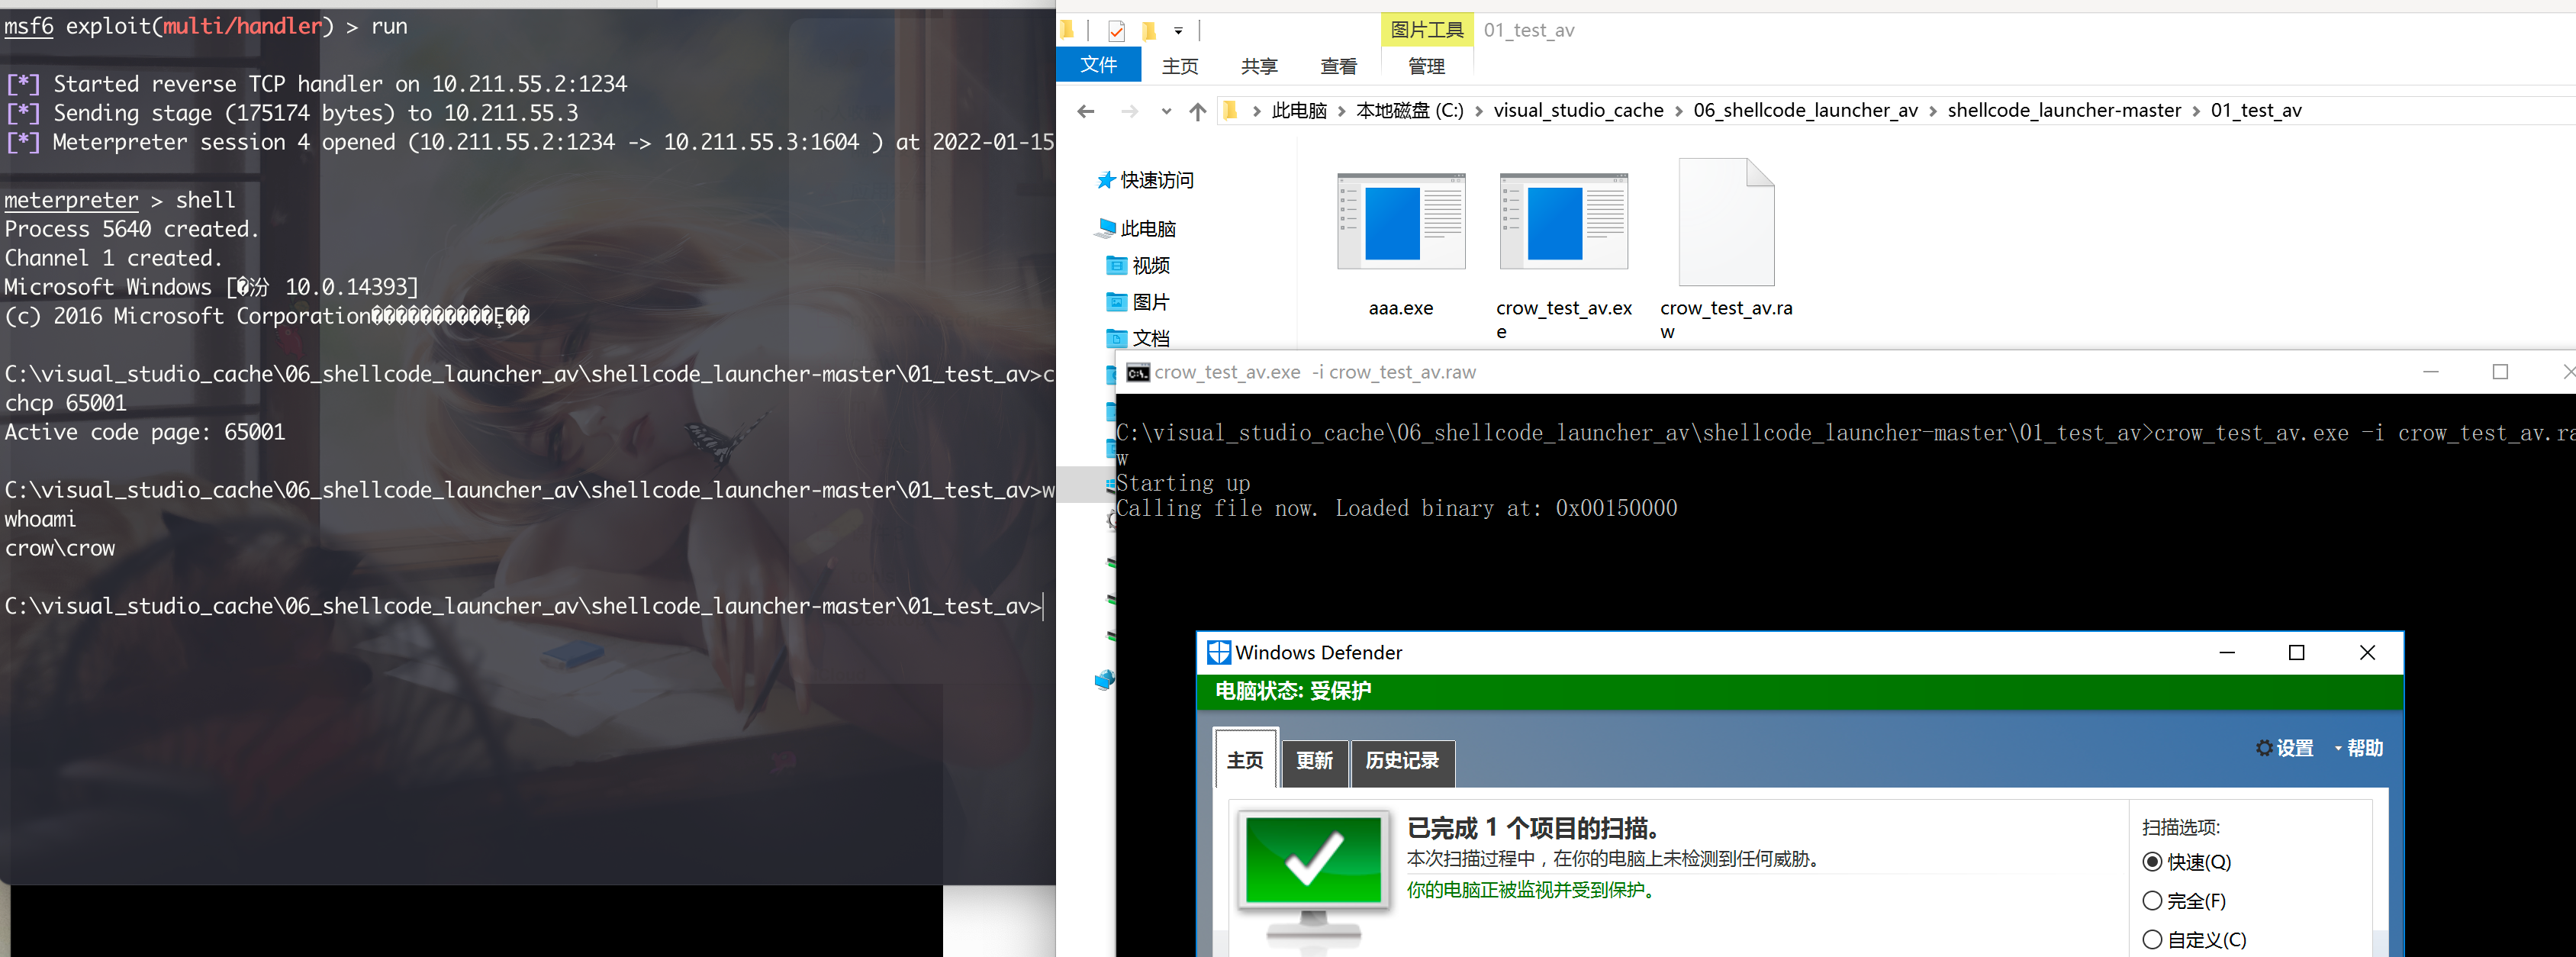Expand the chevron after visual_studio_cache in the breadcrumb

point(1679,111)
